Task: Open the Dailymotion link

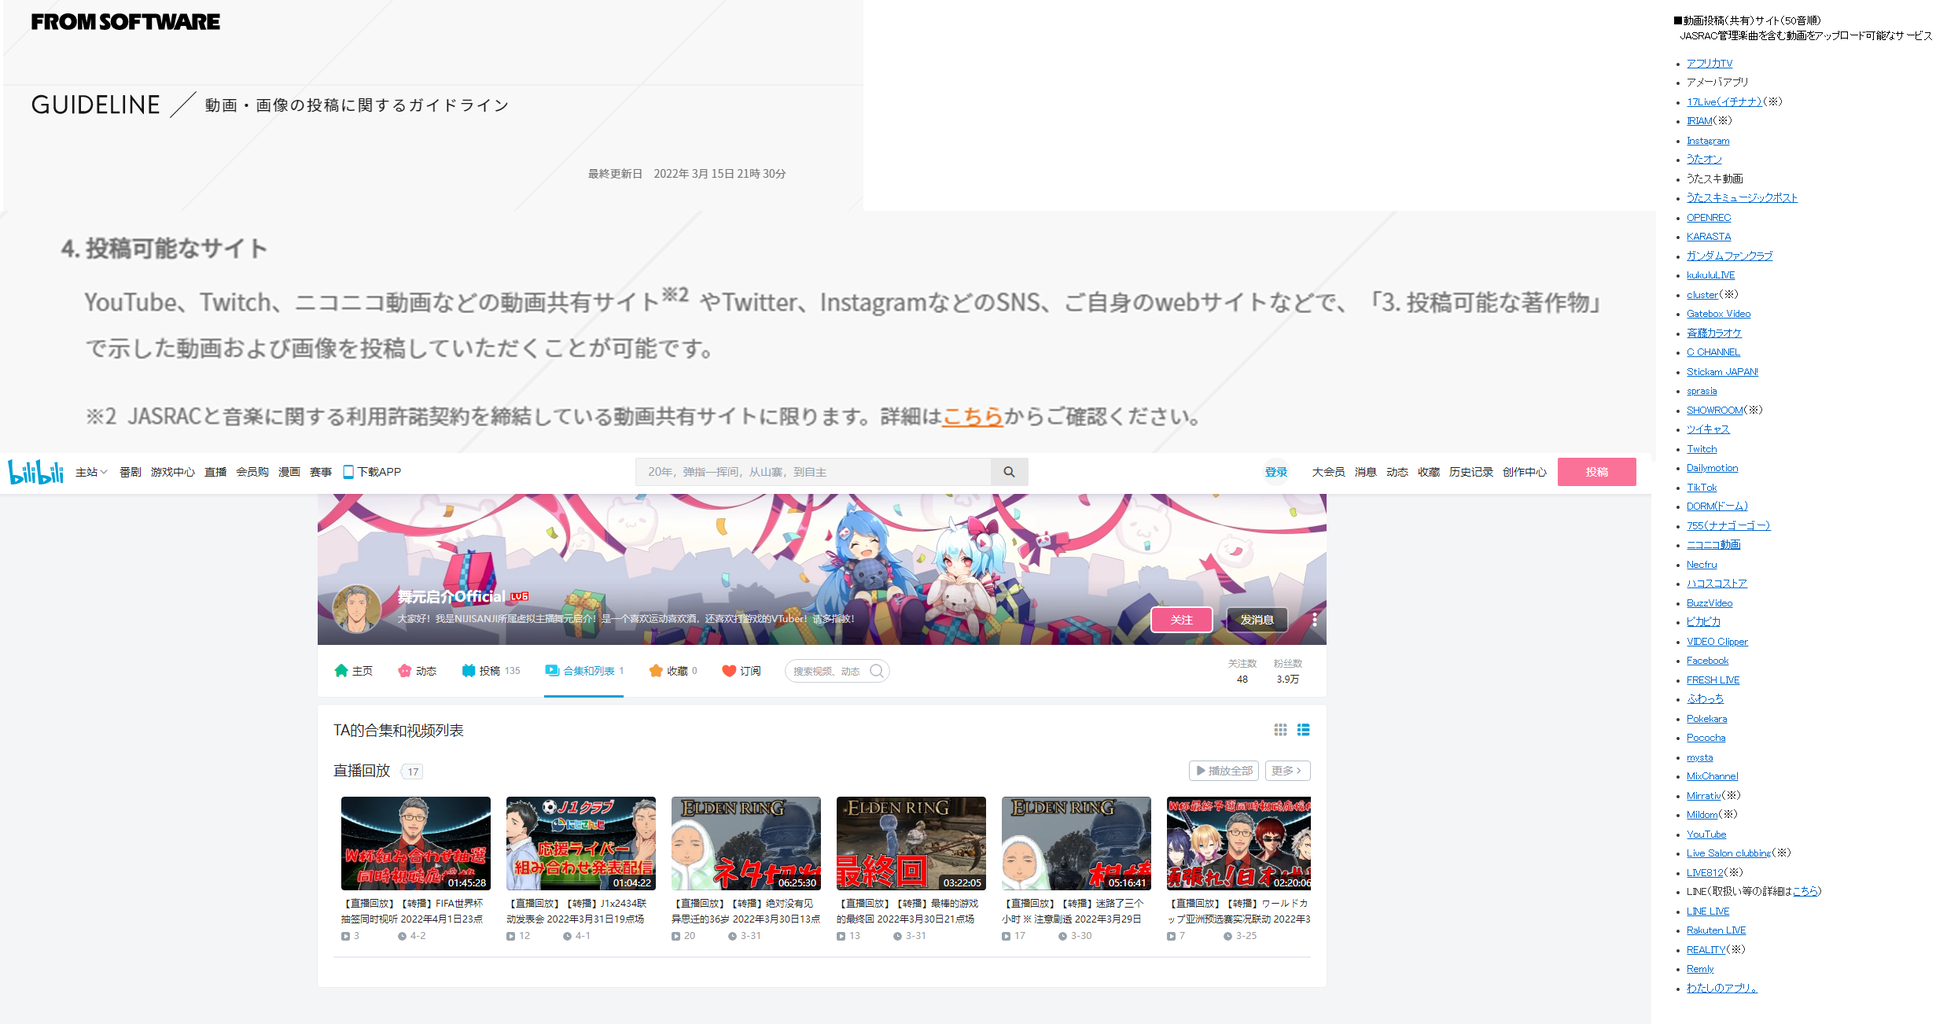Action: pyautogui.click(x=1713, y=468)
